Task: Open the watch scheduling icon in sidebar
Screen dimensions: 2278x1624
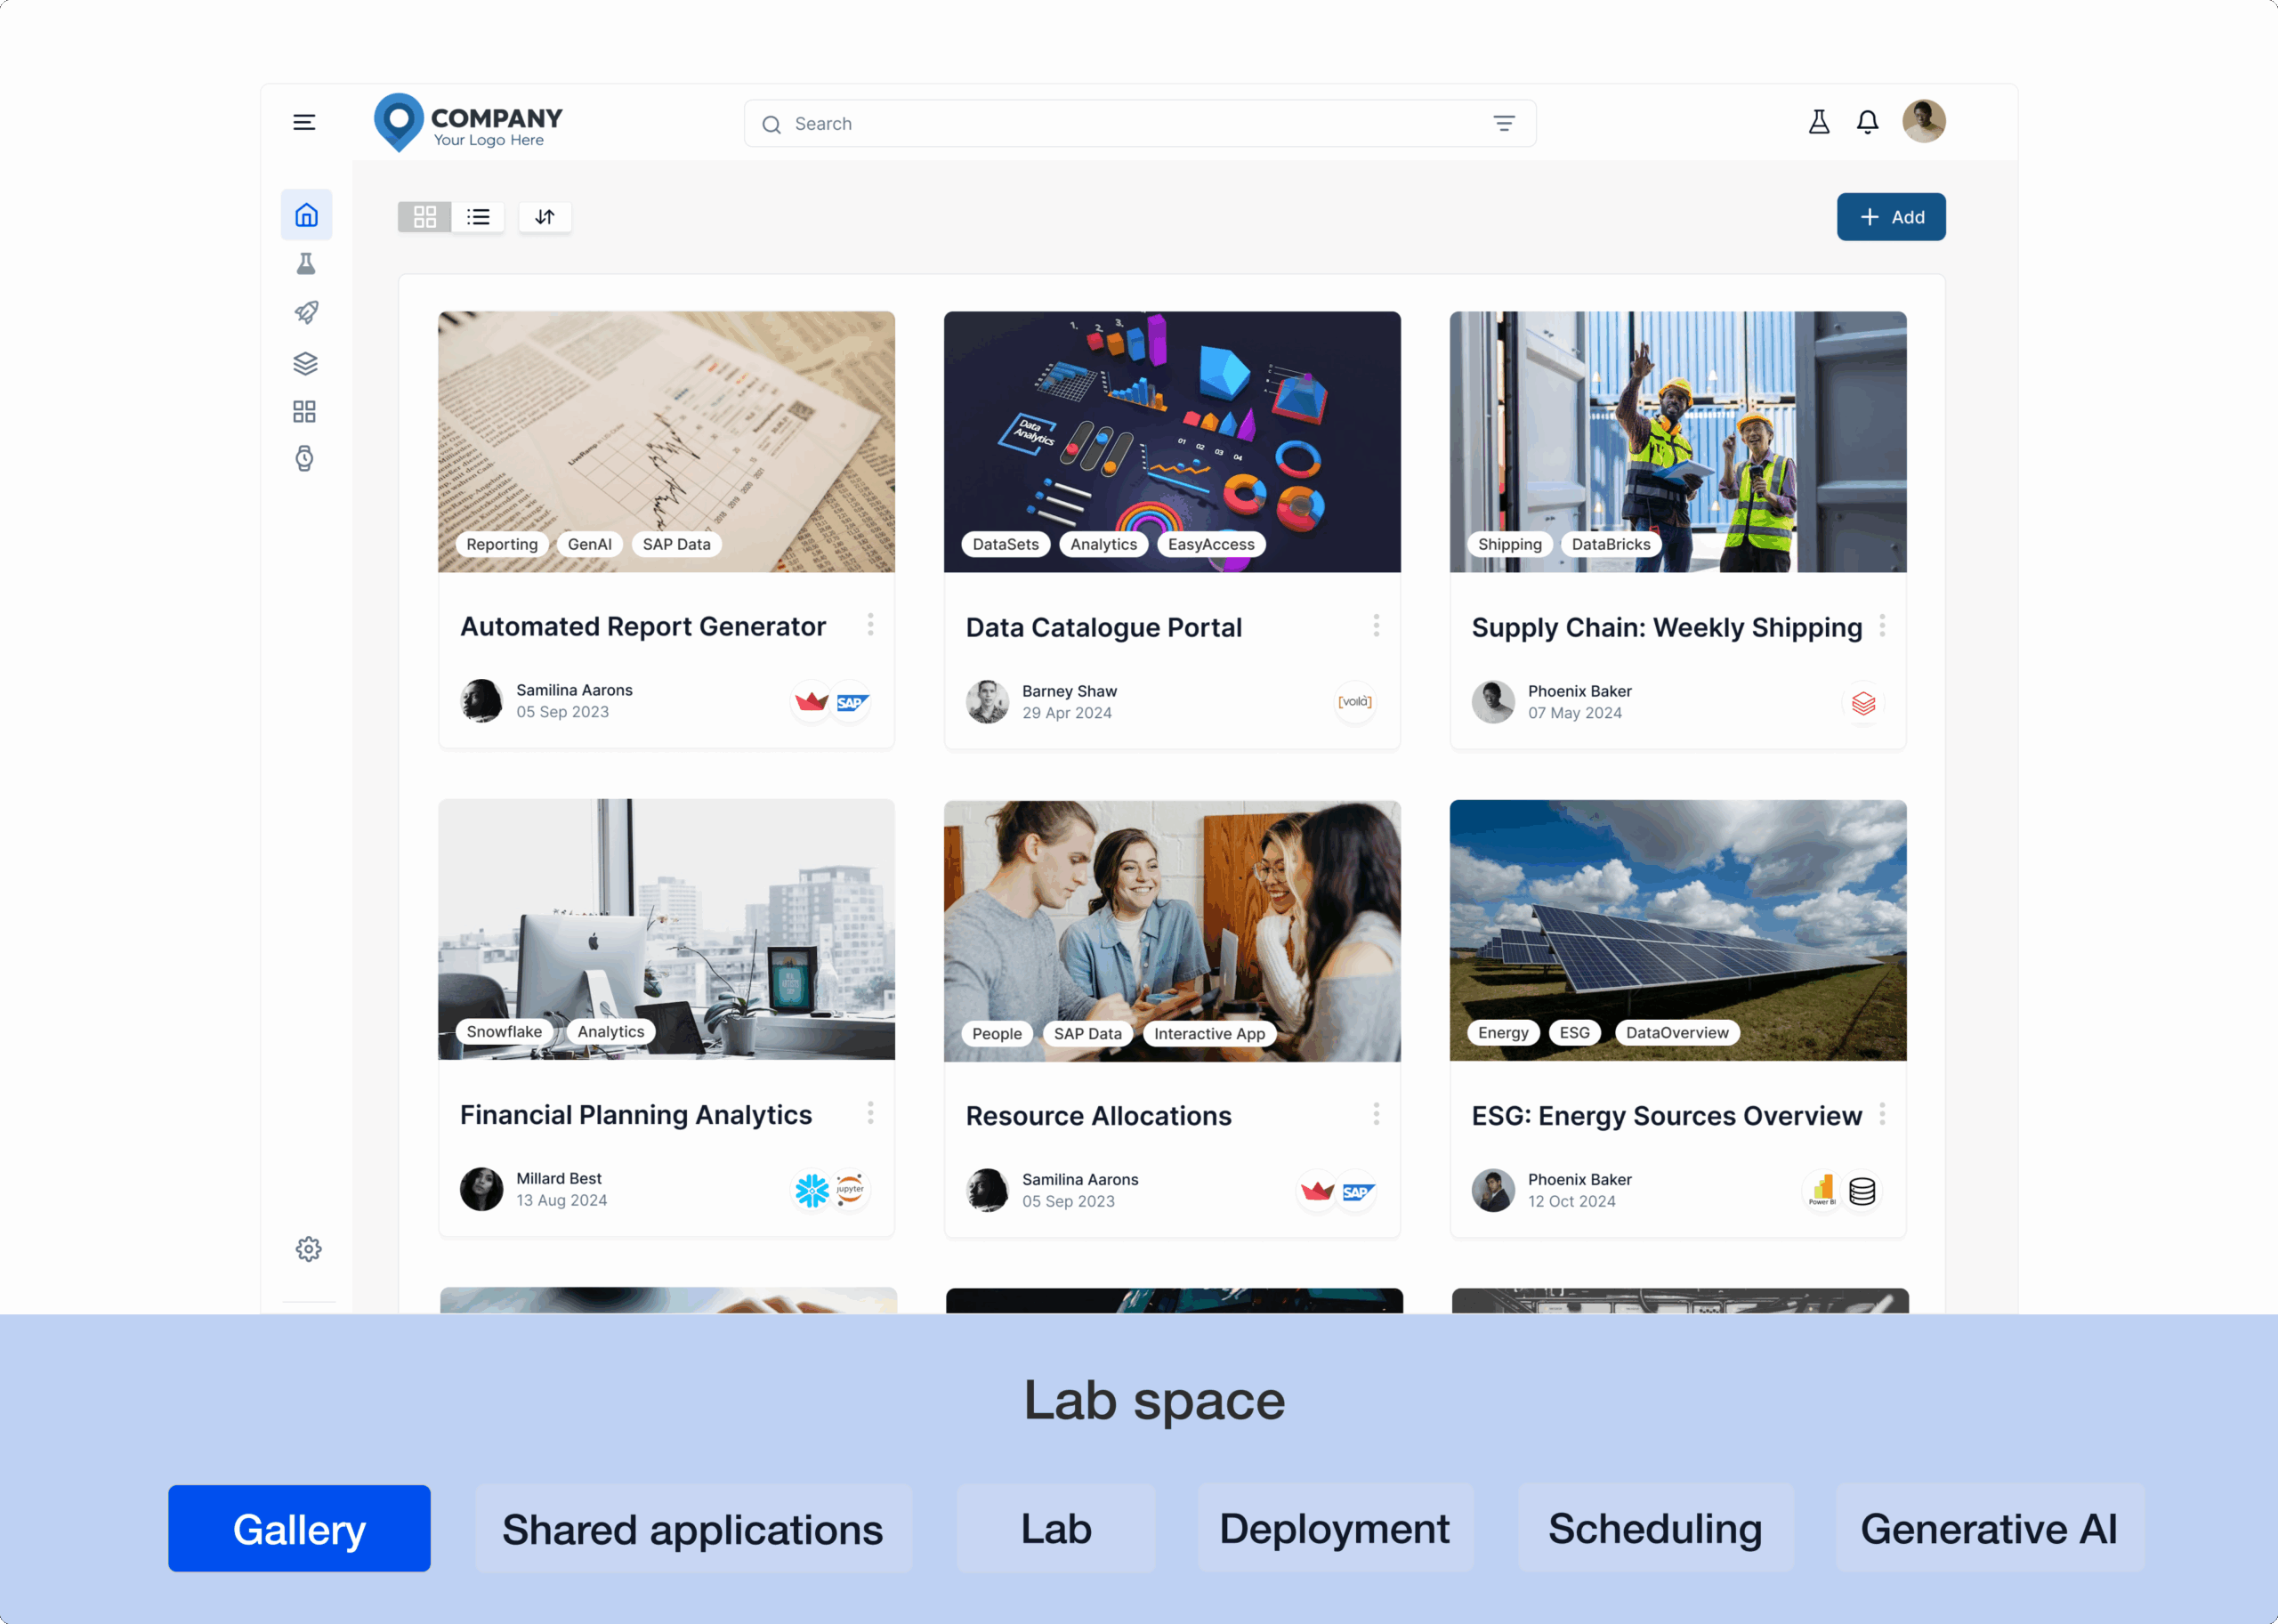Action: coord(305,458)
